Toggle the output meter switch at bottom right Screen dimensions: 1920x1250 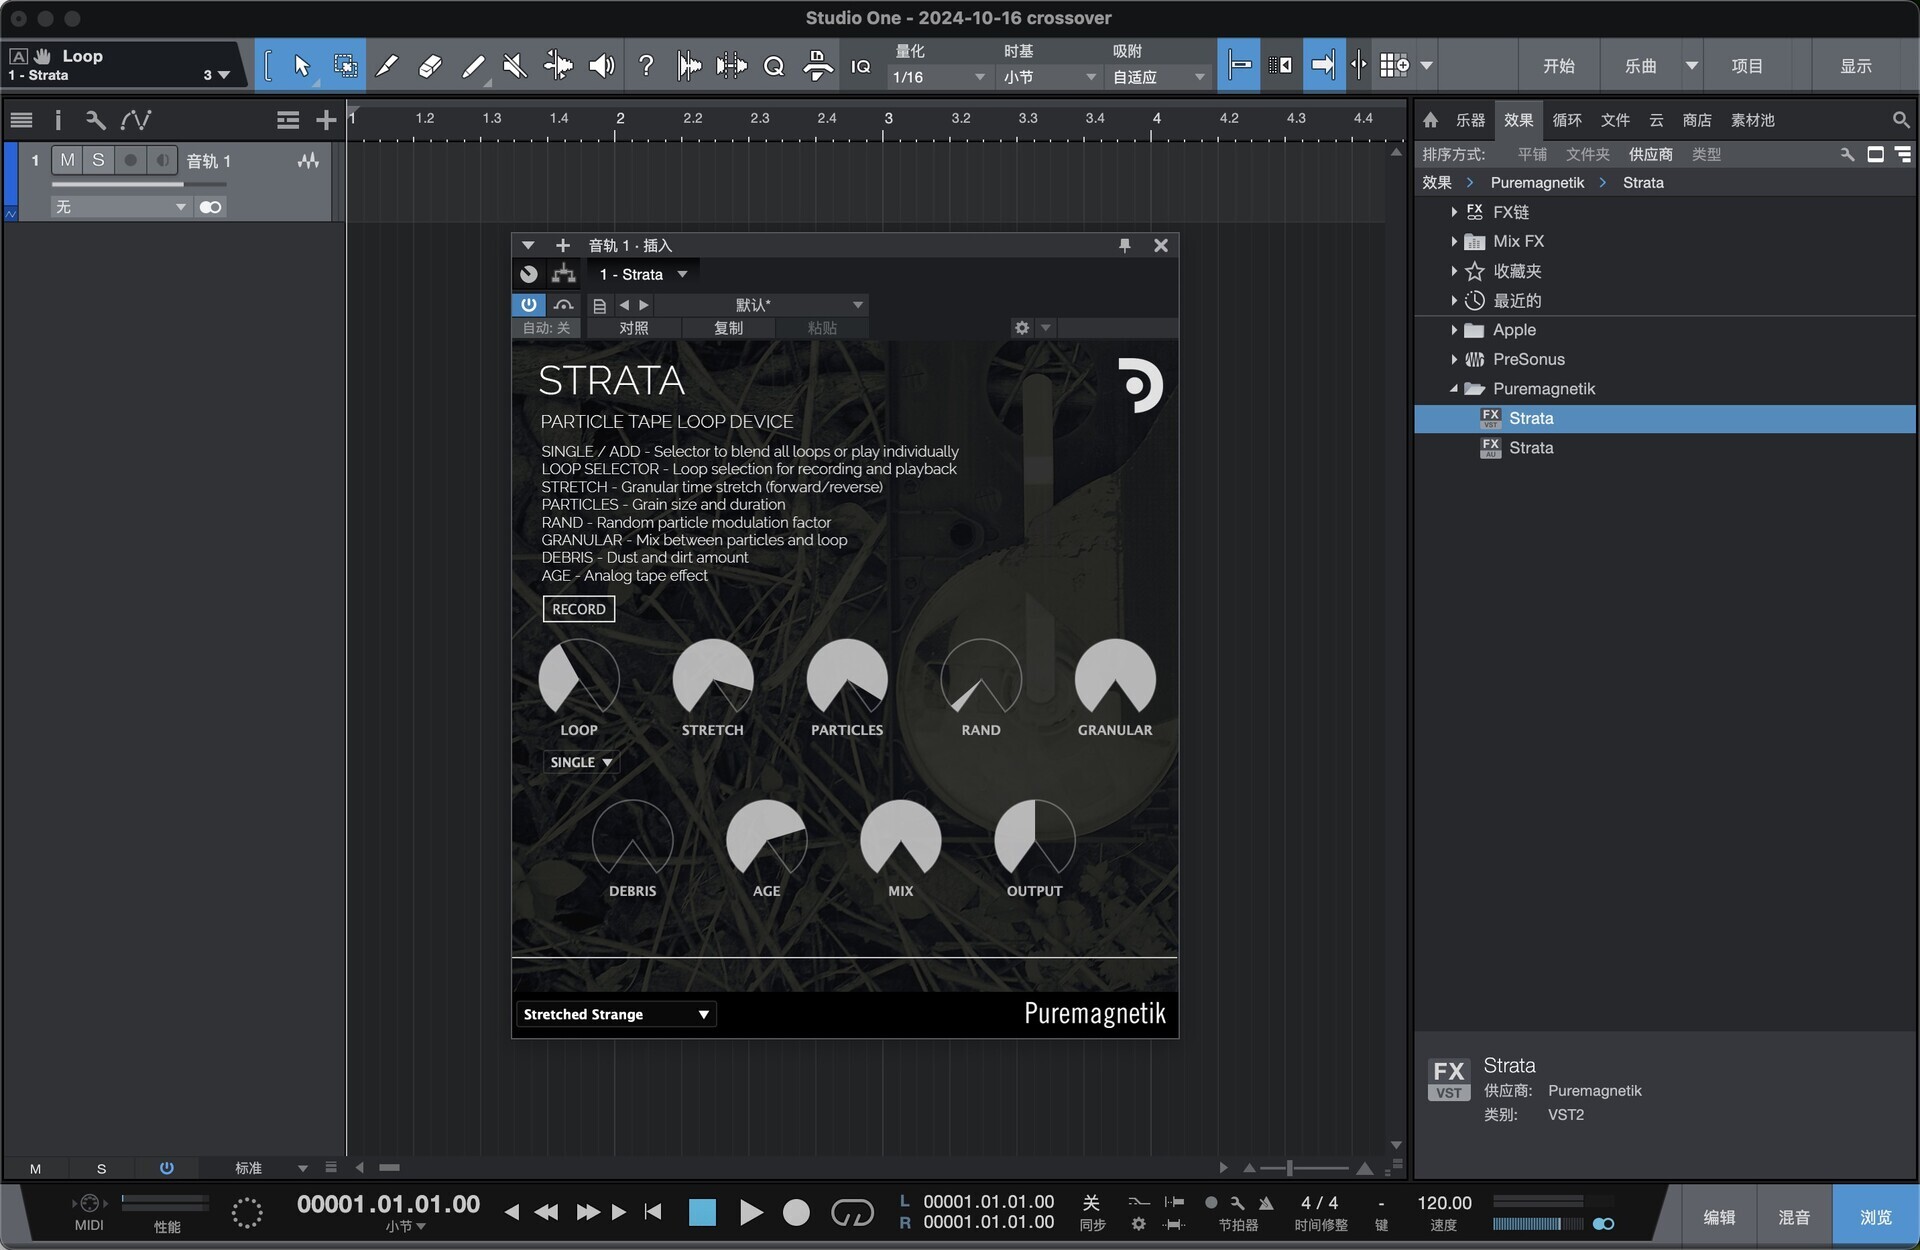pos(1604,1224)
